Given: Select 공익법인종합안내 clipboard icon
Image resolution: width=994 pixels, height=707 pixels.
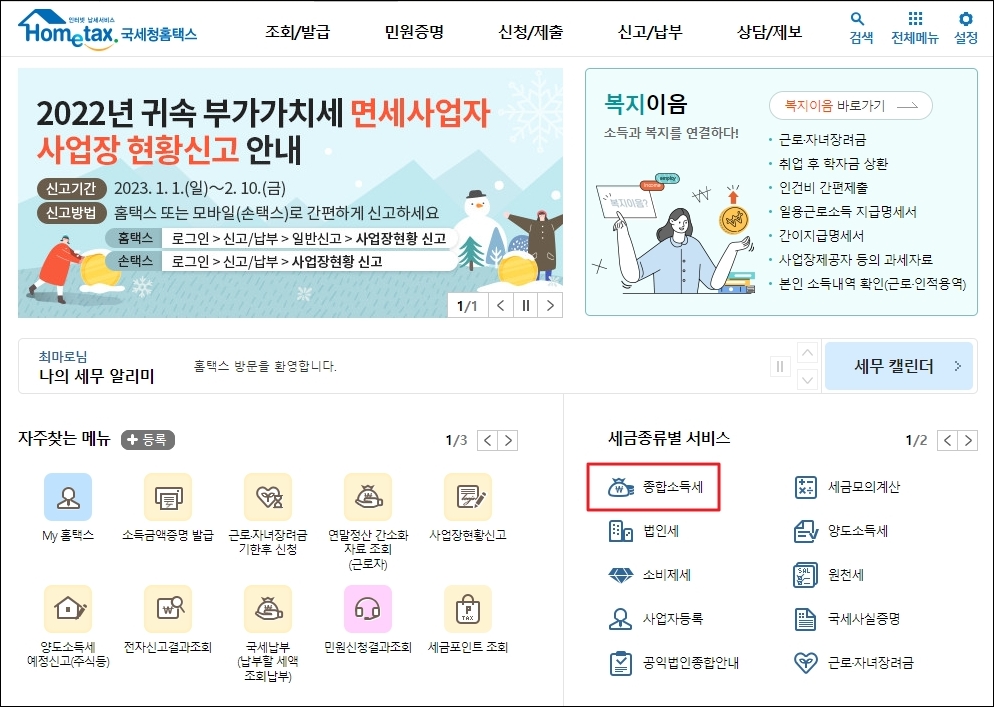Looking at the screenshot, I should [x=621, y=663].
